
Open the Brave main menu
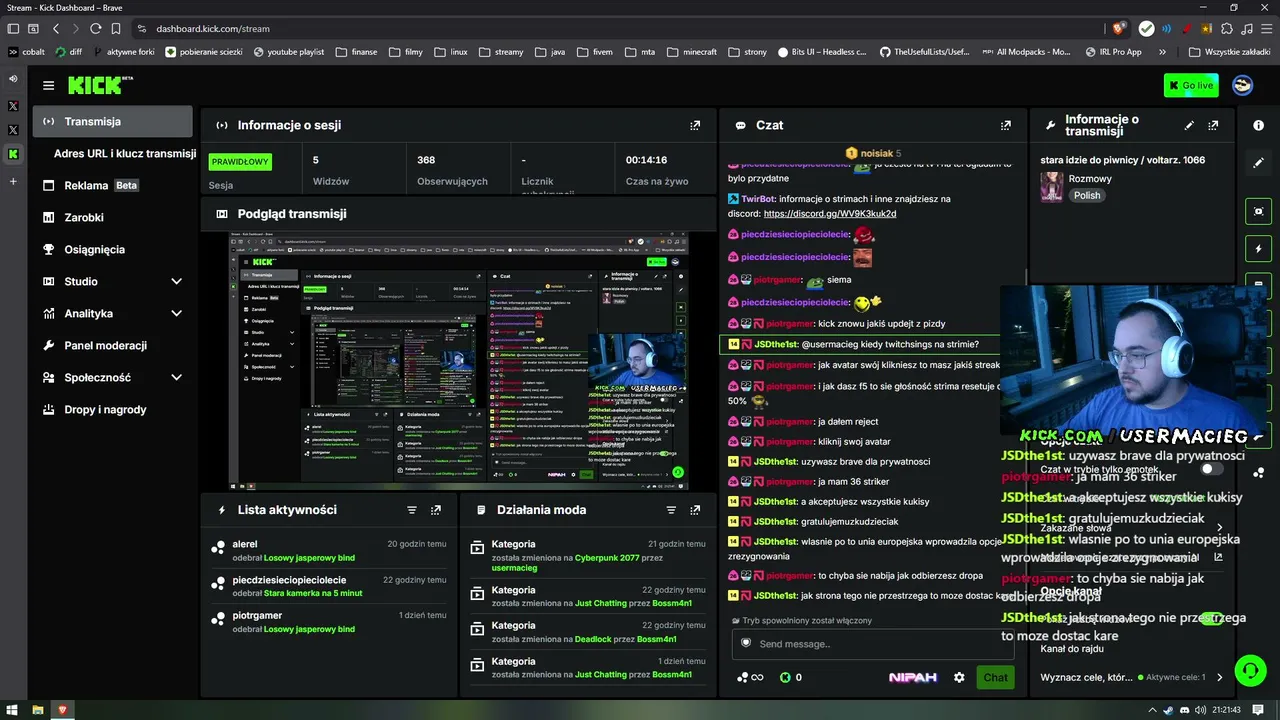click(1267, 29)
